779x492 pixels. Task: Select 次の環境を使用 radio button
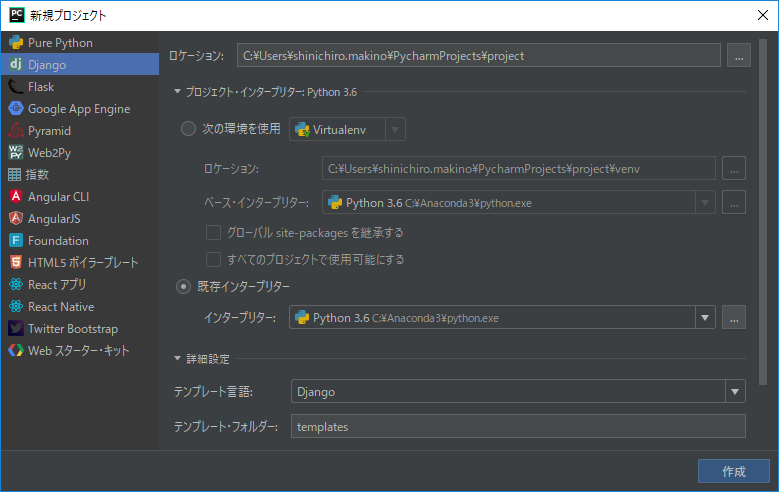pyautogui.click(x=188, y=129)
